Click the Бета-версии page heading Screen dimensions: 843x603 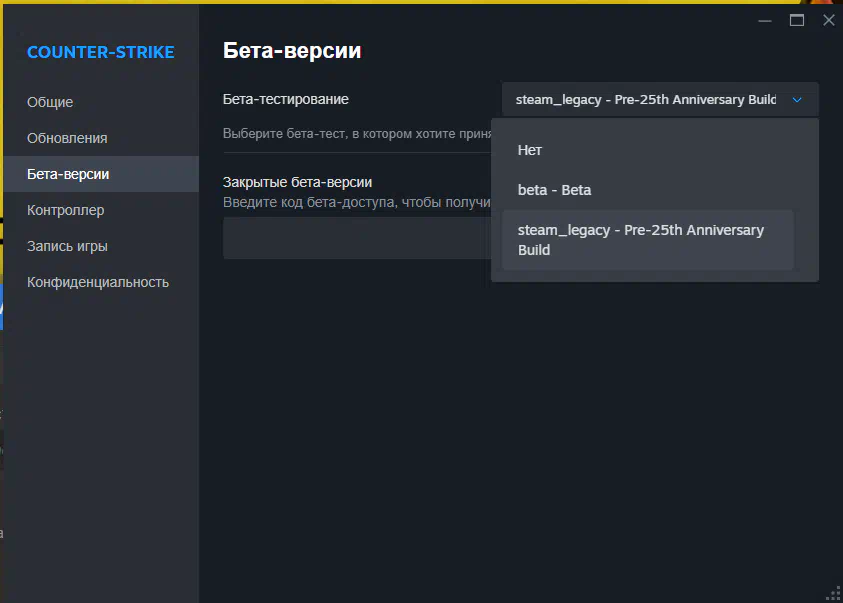292,51
